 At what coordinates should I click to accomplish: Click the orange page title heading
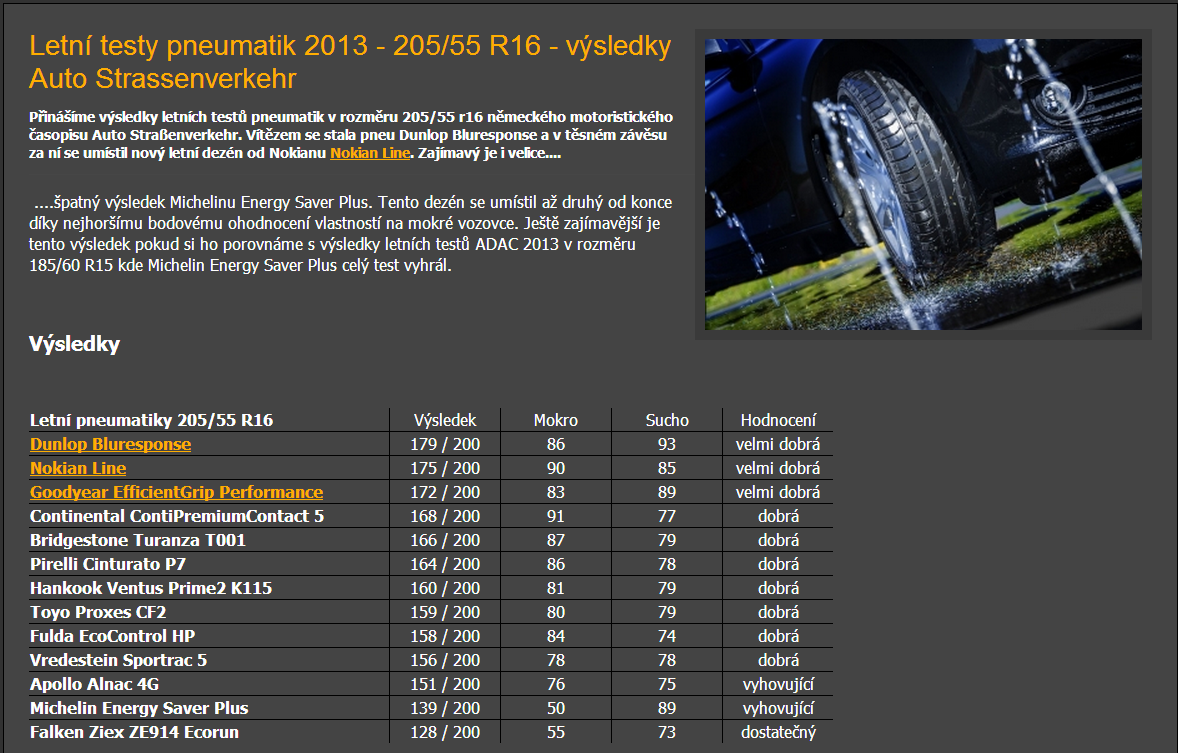click(350, 62)
